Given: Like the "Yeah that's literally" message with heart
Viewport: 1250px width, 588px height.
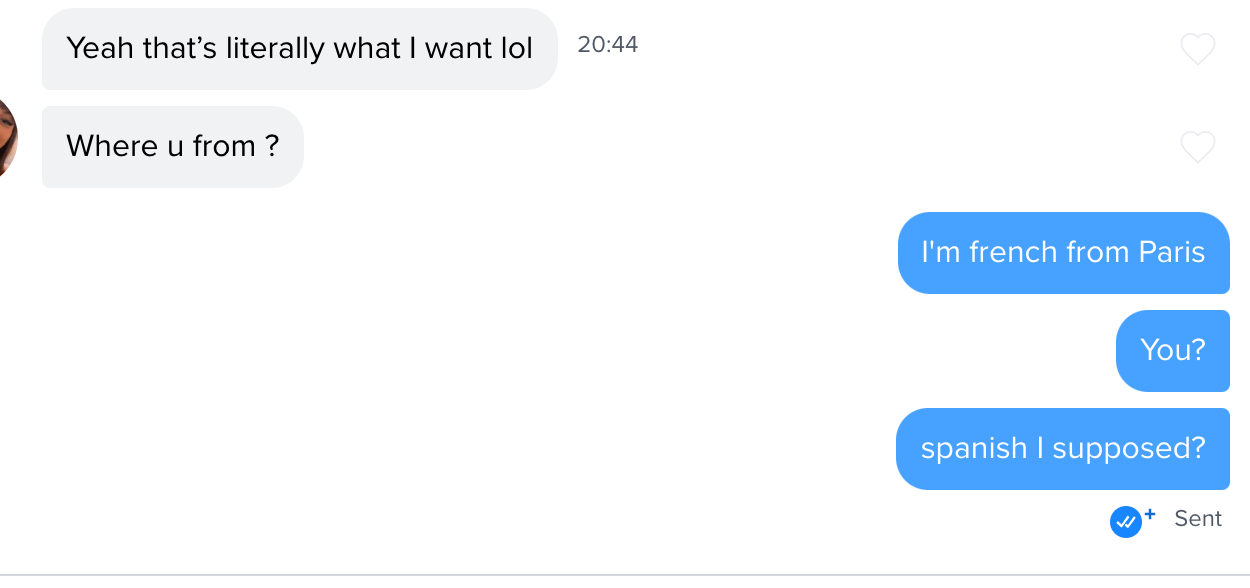Looking at the screenshot, I should [1197, 49].
